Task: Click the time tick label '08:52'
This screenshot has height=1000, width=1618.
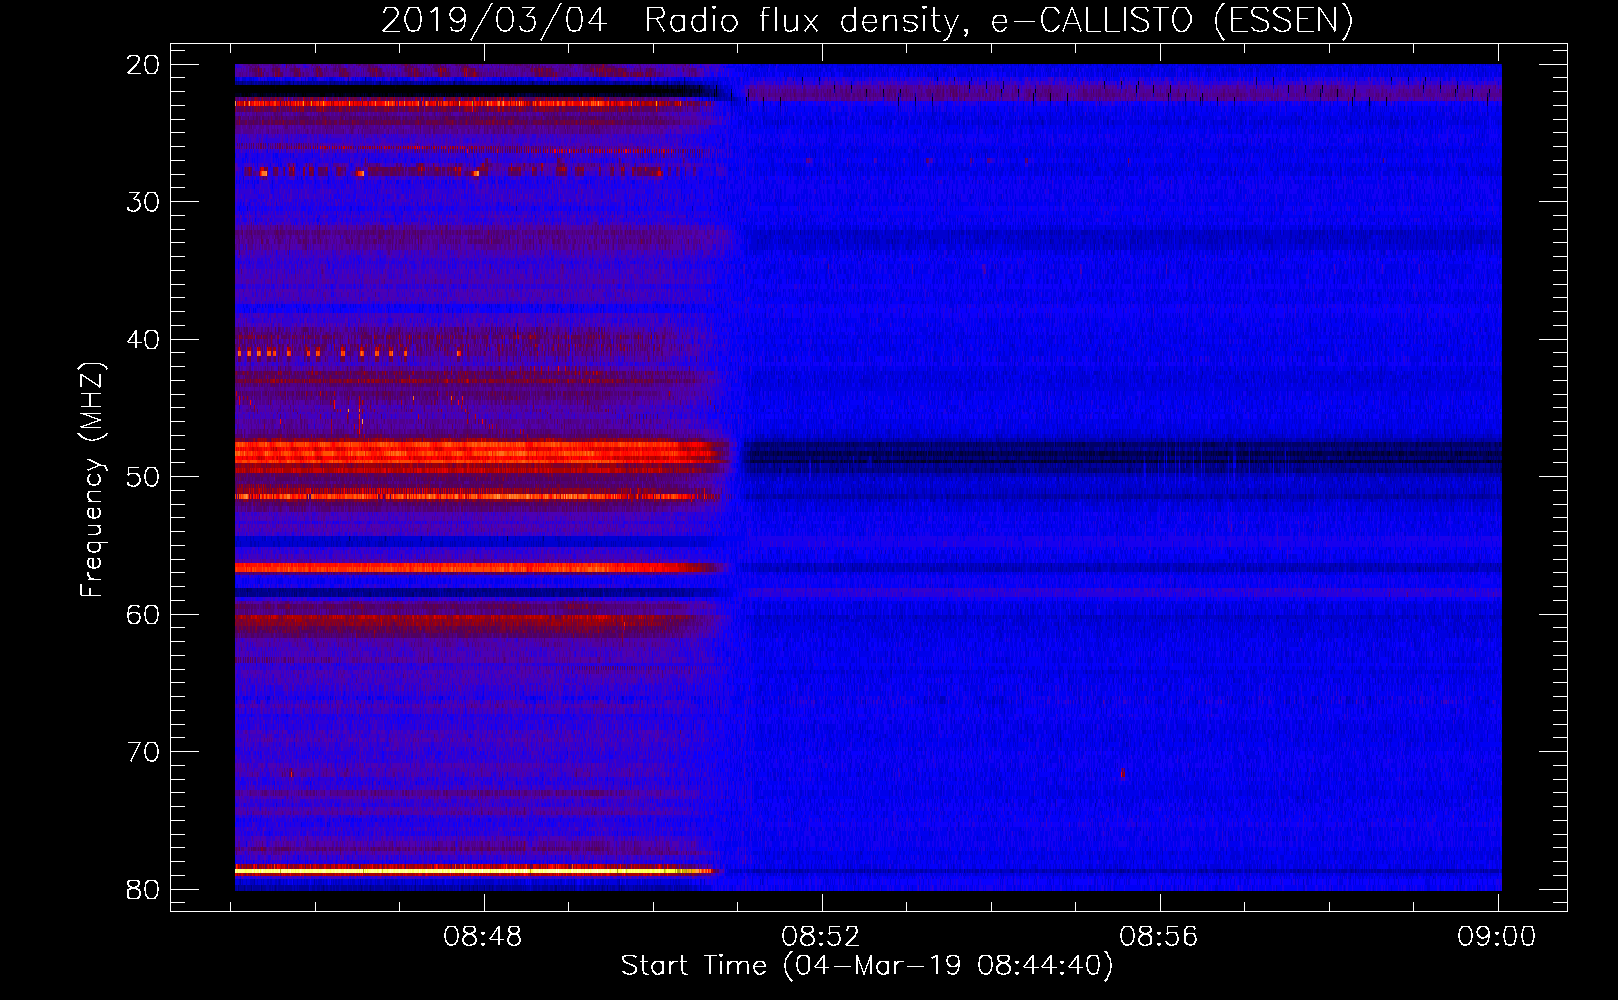Action: (821, 937)
